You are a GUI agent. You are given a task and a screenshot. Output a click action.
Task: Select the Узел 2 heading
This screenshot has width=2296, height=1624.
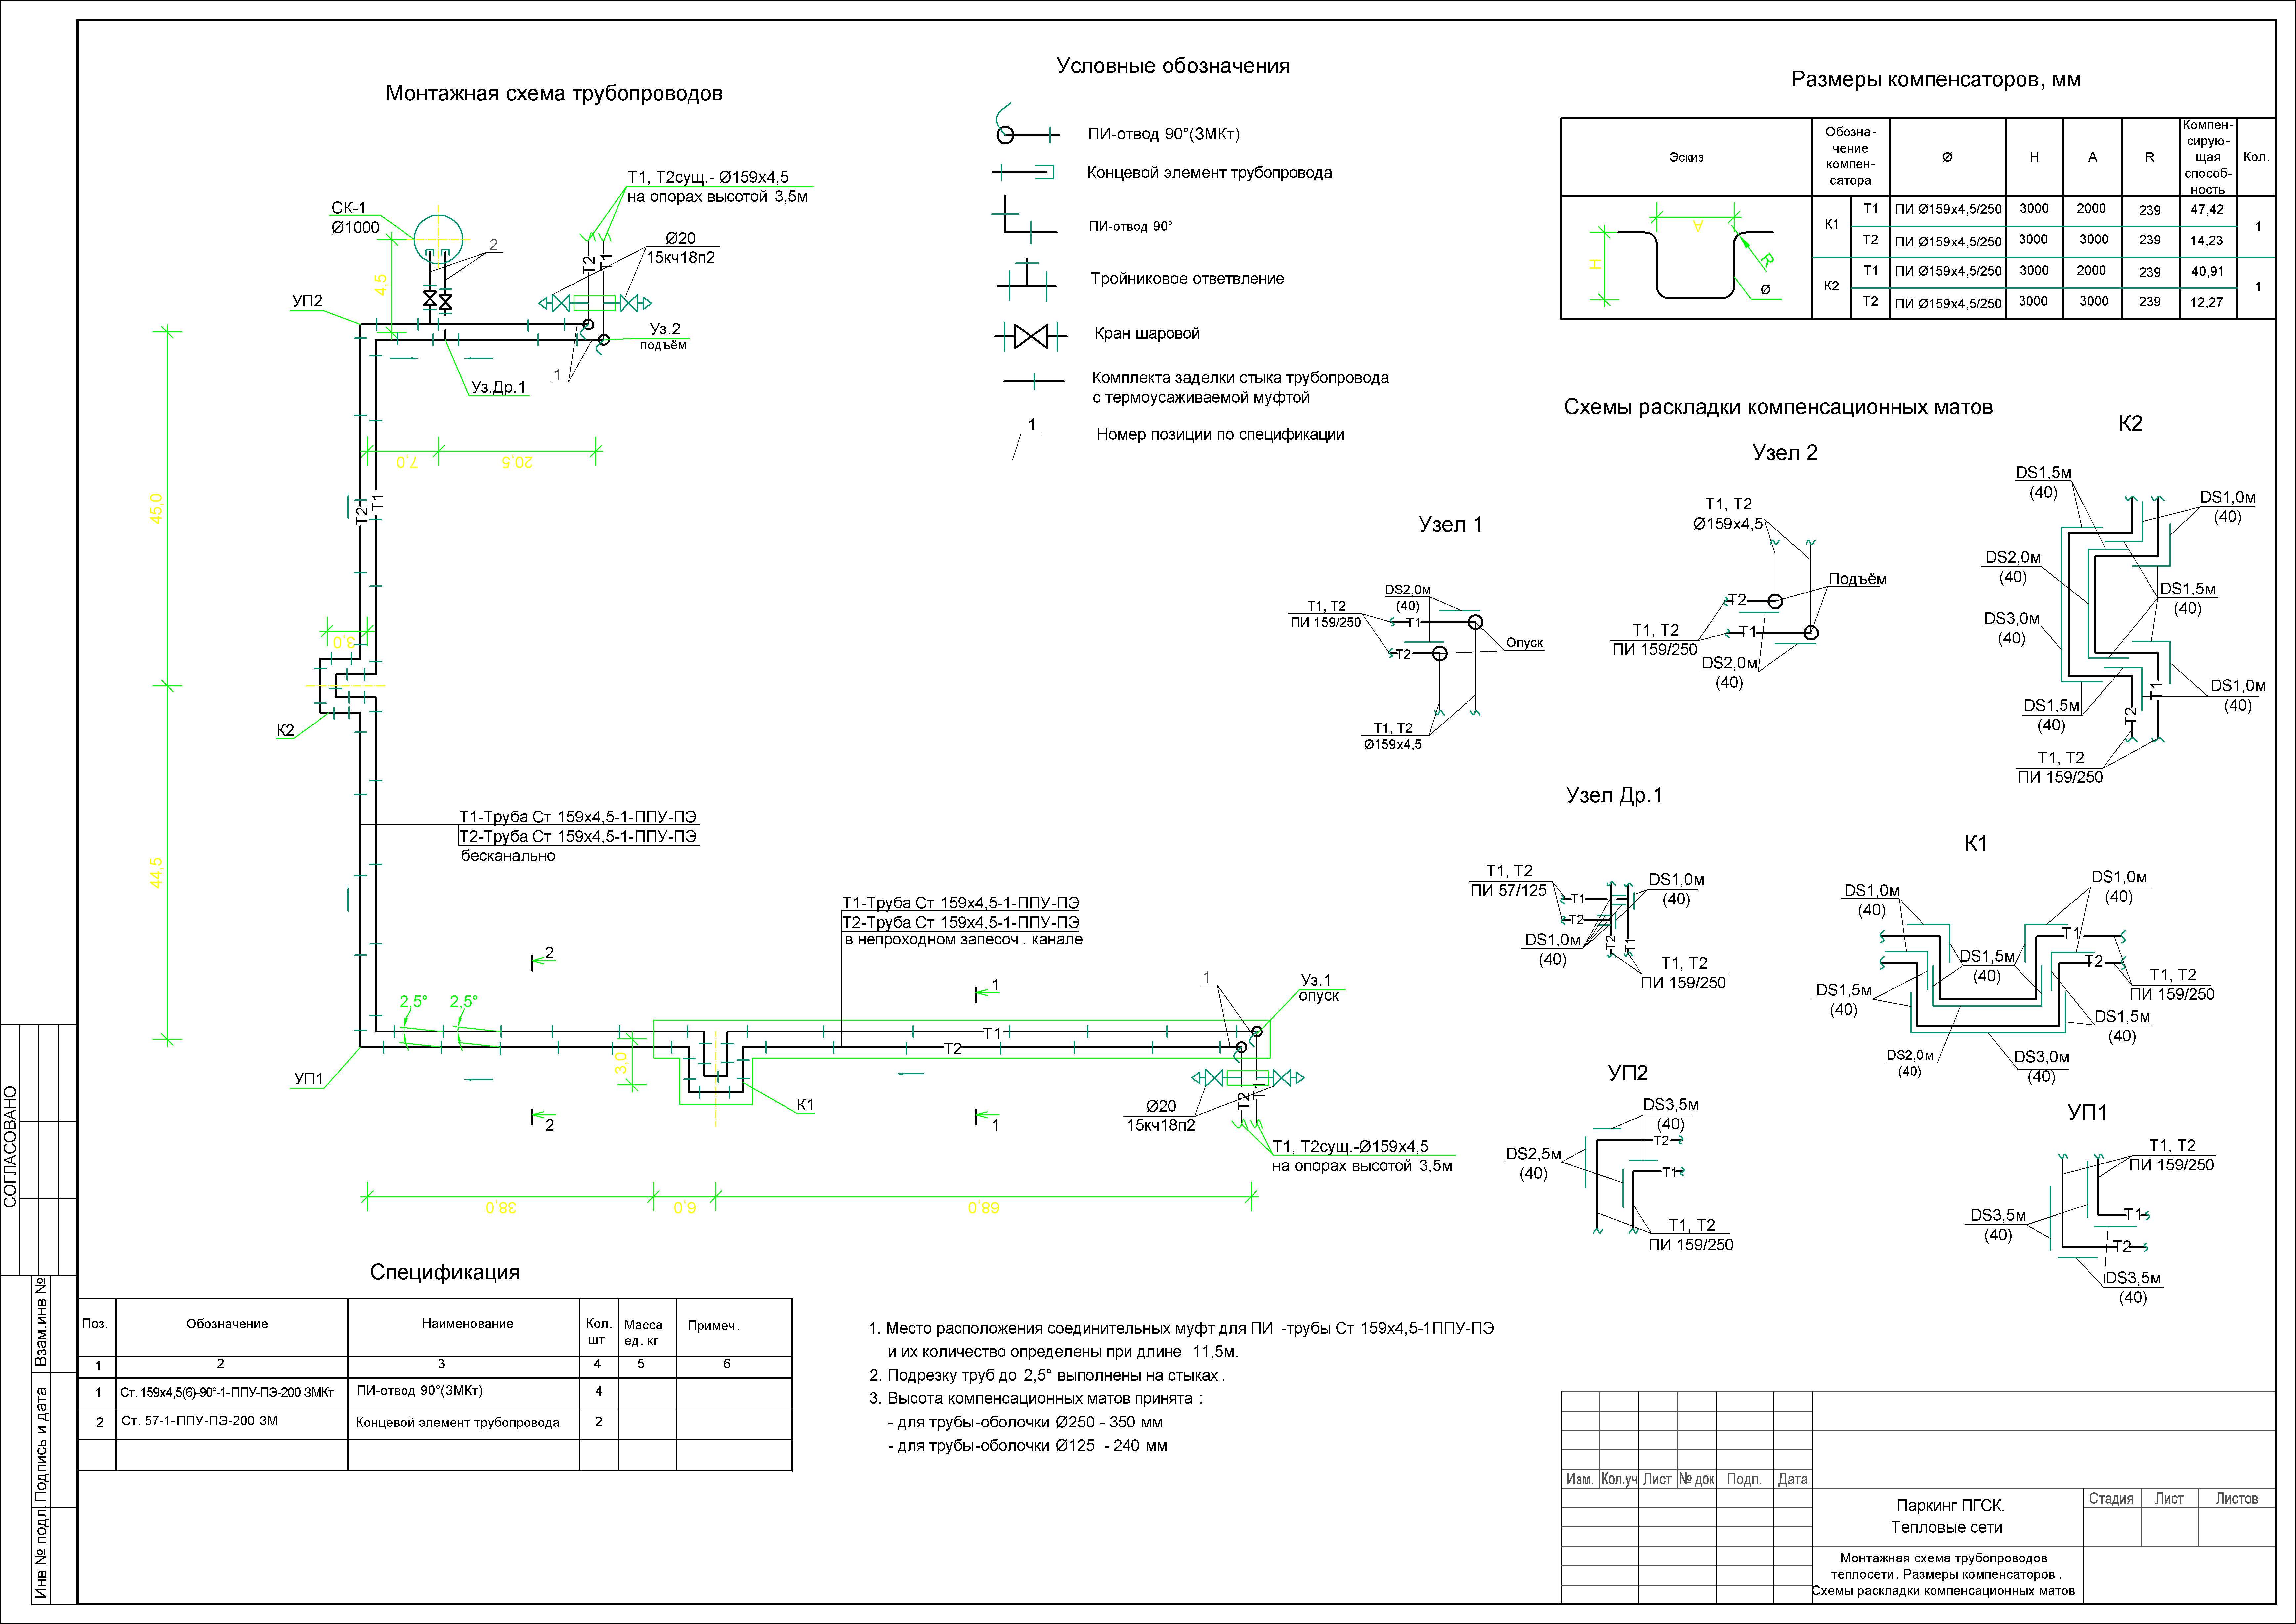pyautogui.click(x=1785, y=453)
